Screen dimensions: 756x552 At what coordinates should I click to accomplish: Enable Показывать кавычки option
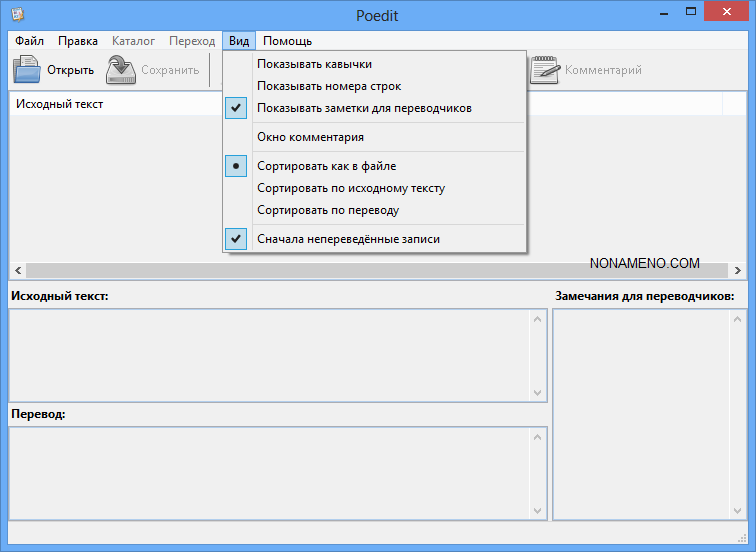pos(314,64)
